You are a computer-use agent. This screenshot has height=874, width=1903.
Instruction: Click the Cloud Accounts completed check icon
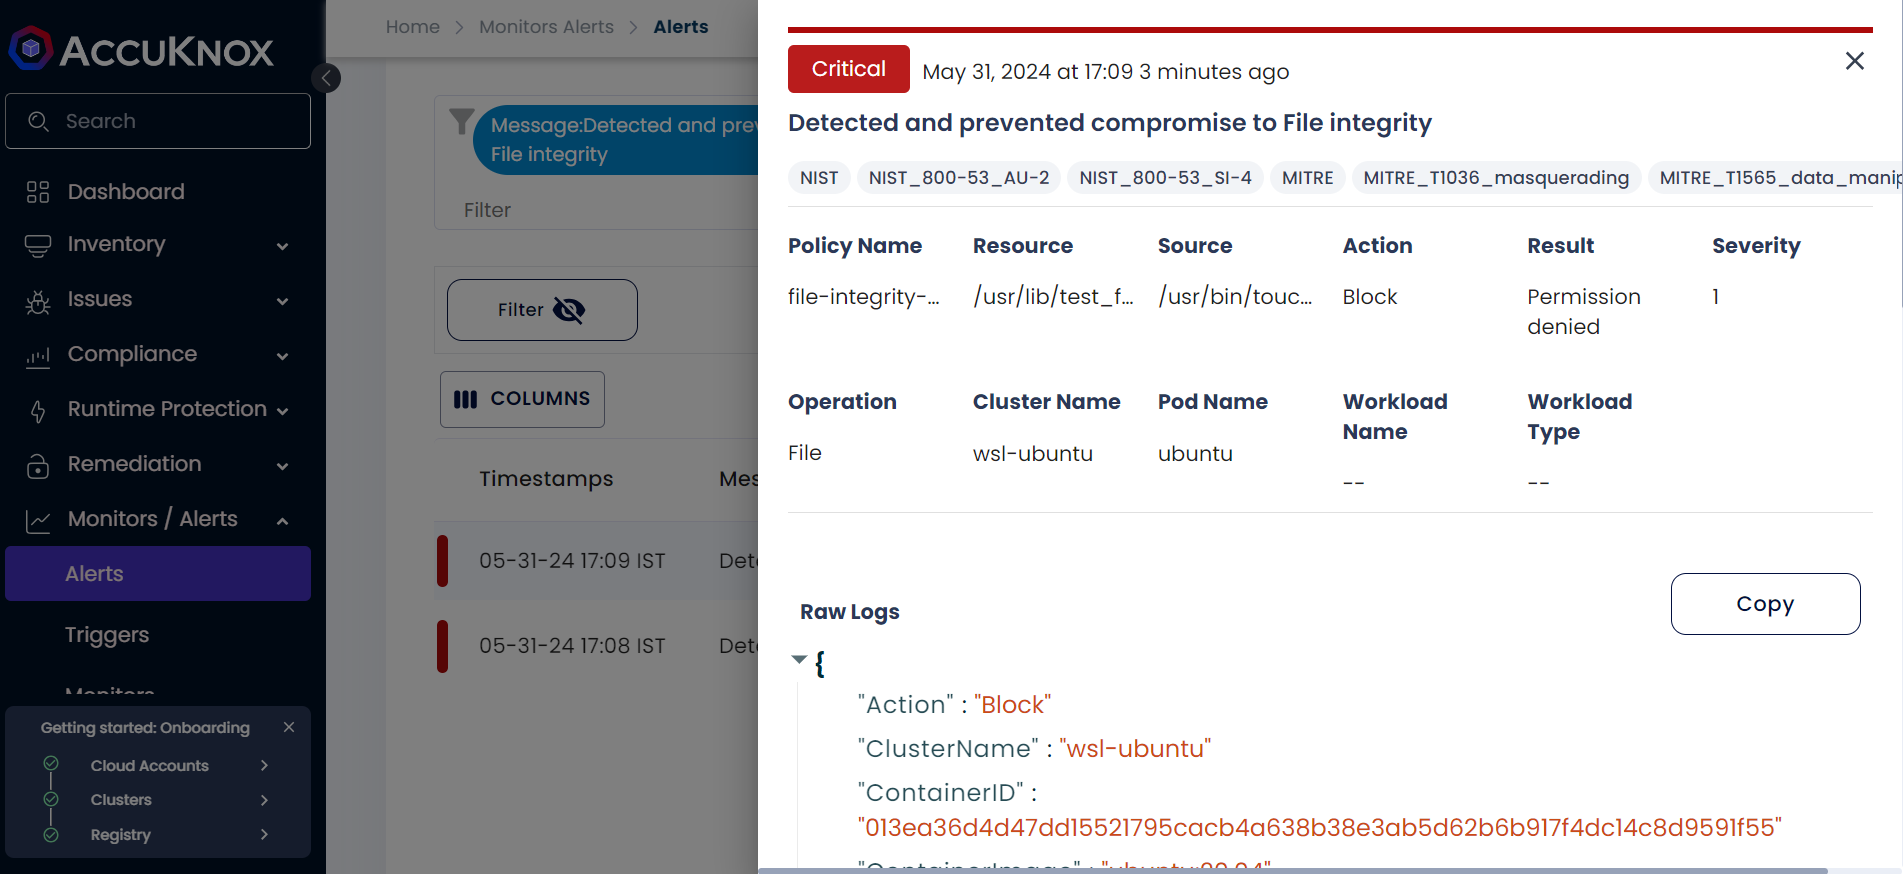point(51,764)
